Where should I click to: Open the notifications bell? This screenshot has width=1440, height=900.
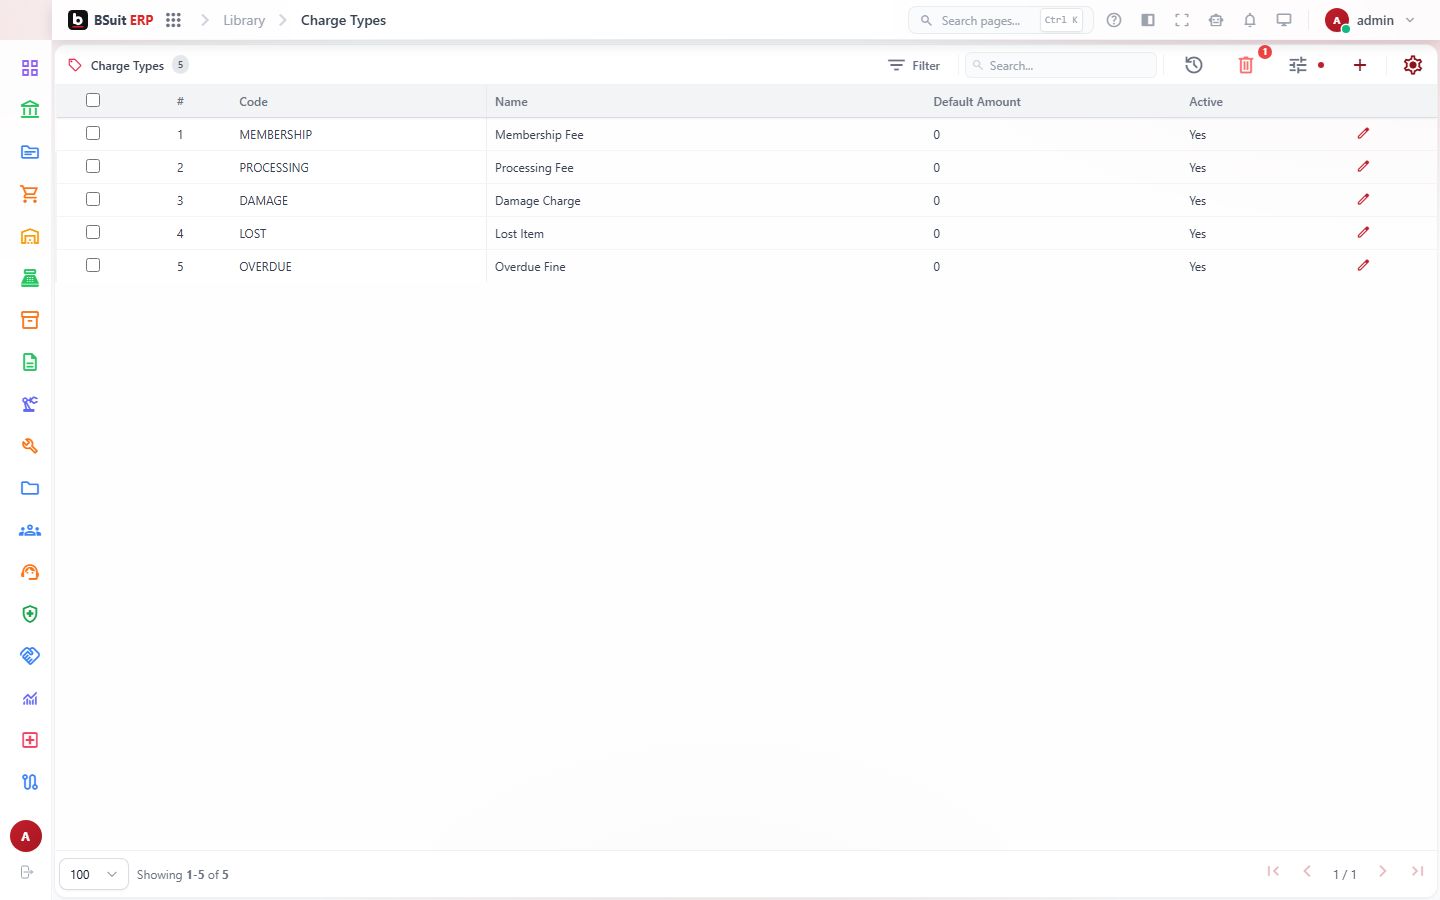(1250, 20)
